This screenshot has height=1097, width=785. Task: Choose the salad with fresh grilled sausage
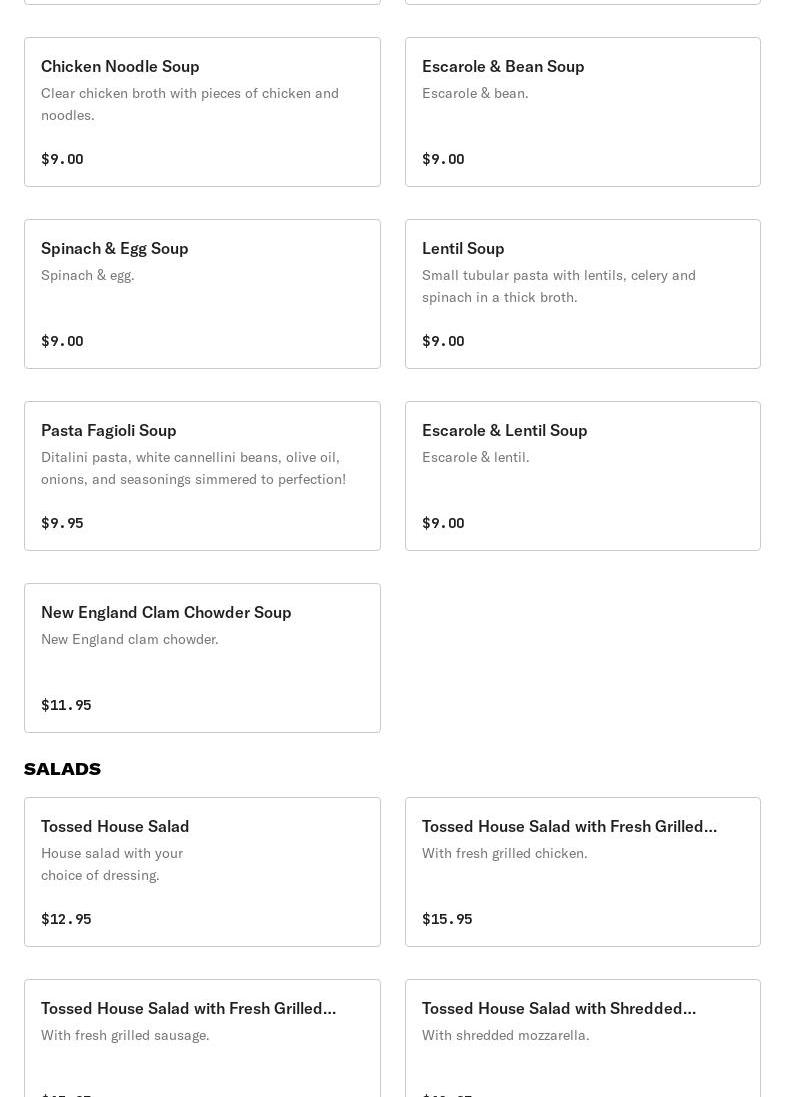pyautogui.click(x=188, y=1008)
